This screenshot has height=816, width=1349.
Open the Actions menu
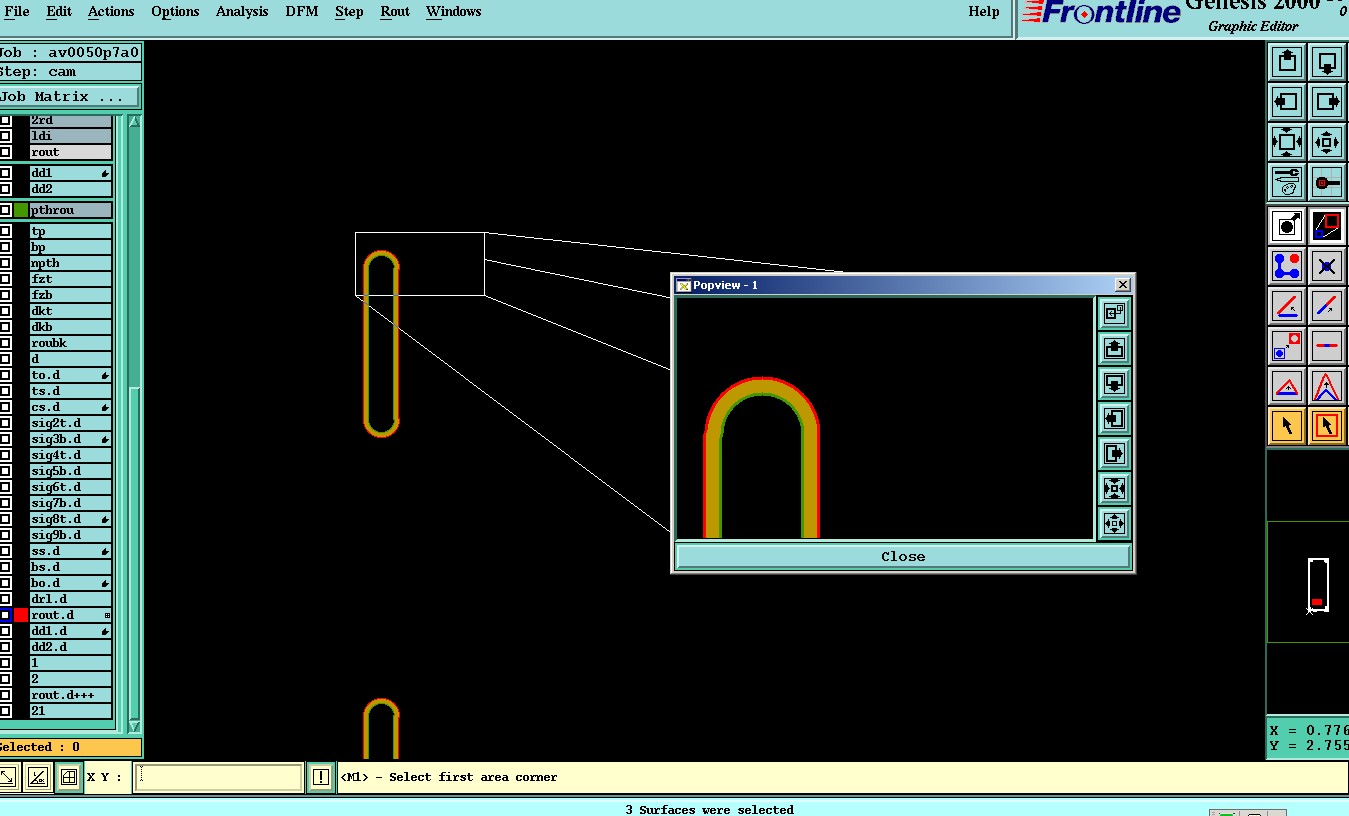pyautogui.click(x=111, y=12)
